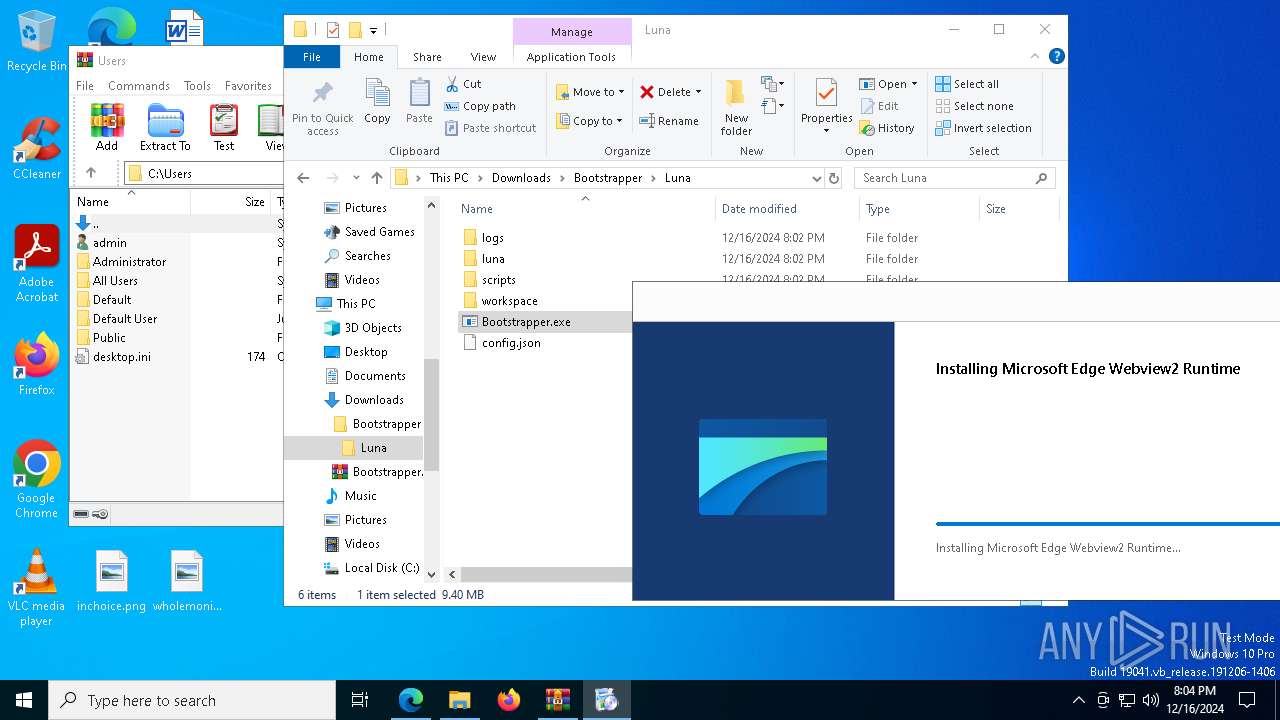
Task: Open the File tab in Explorer
Action: pos(312,57)
